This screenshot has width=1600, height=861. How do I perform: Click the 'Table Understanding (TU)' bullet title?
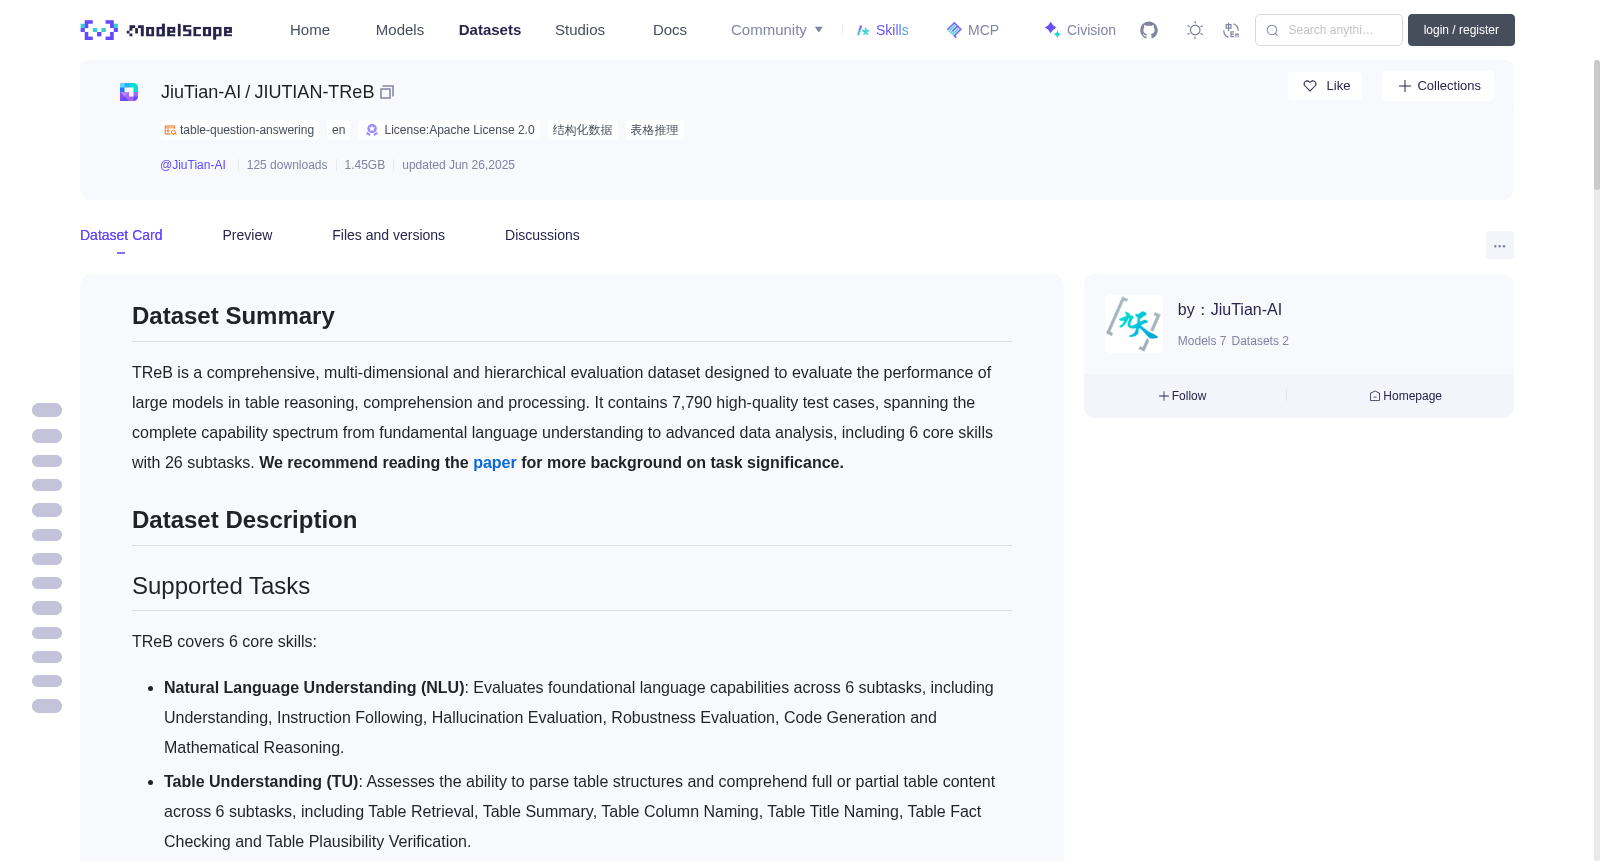coord(261,782)
